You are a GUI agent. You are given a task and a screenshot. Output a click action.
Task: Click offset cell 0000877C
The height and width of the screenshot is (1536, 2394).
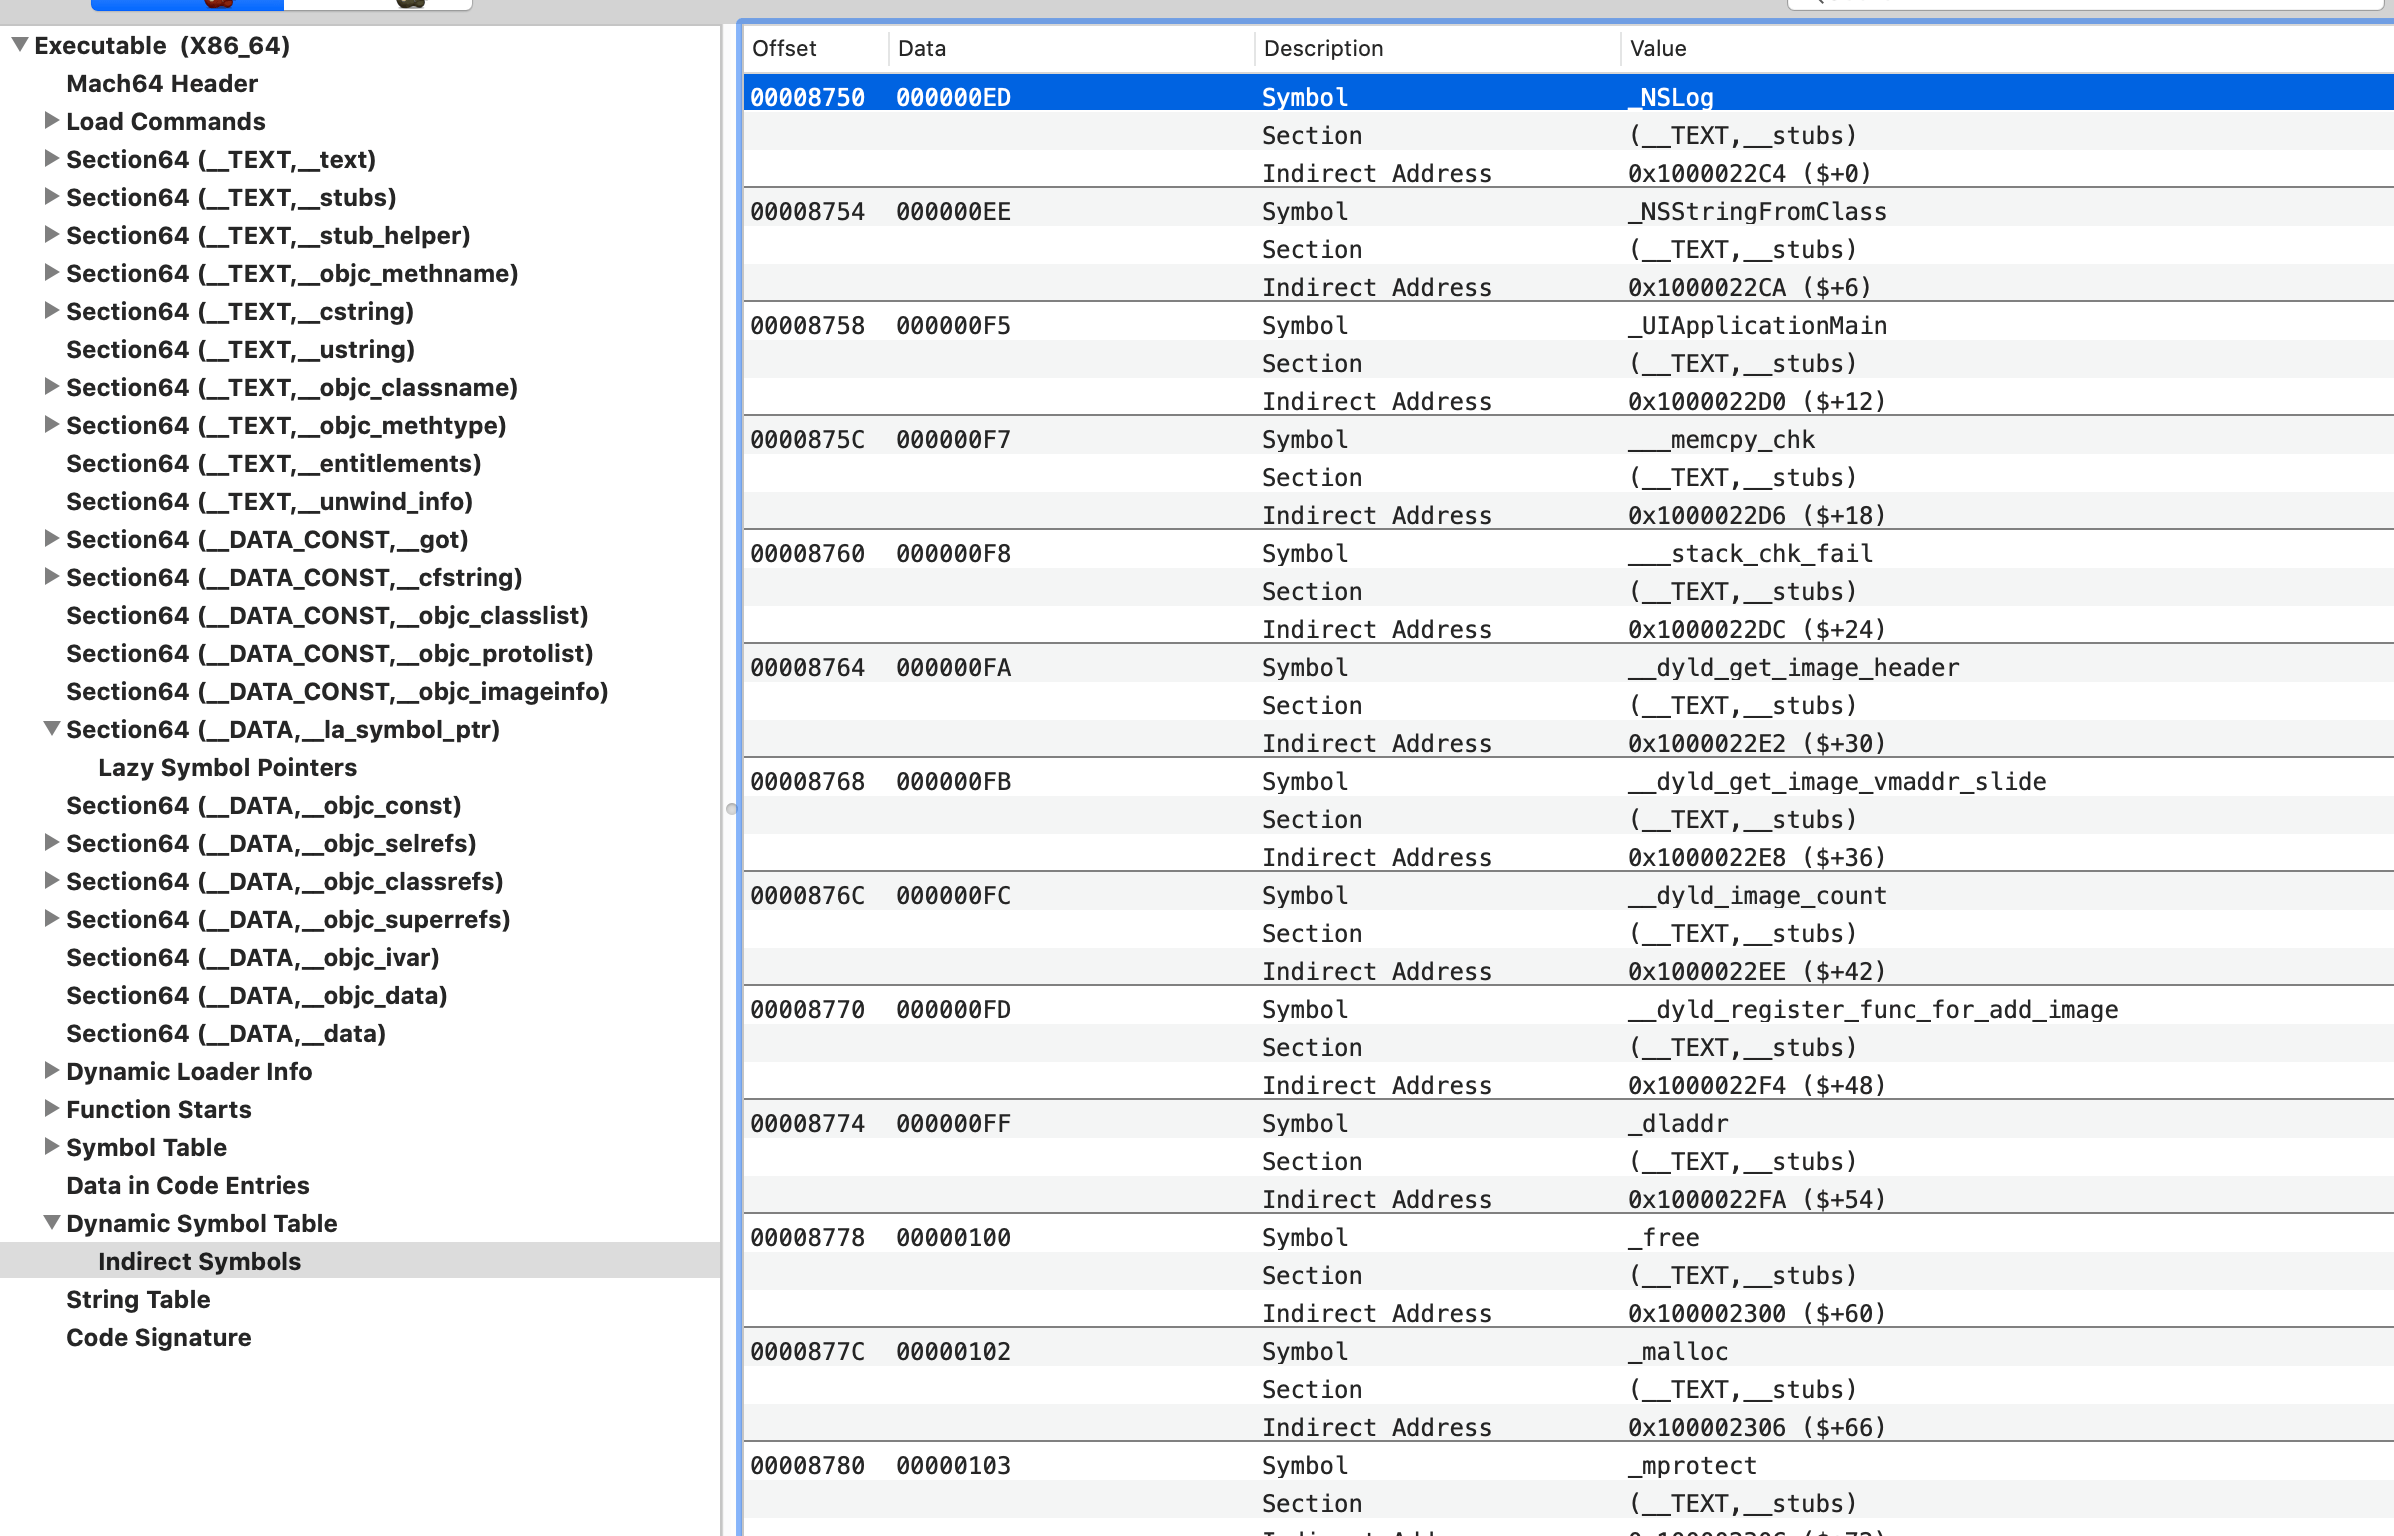coord(807,1352)
